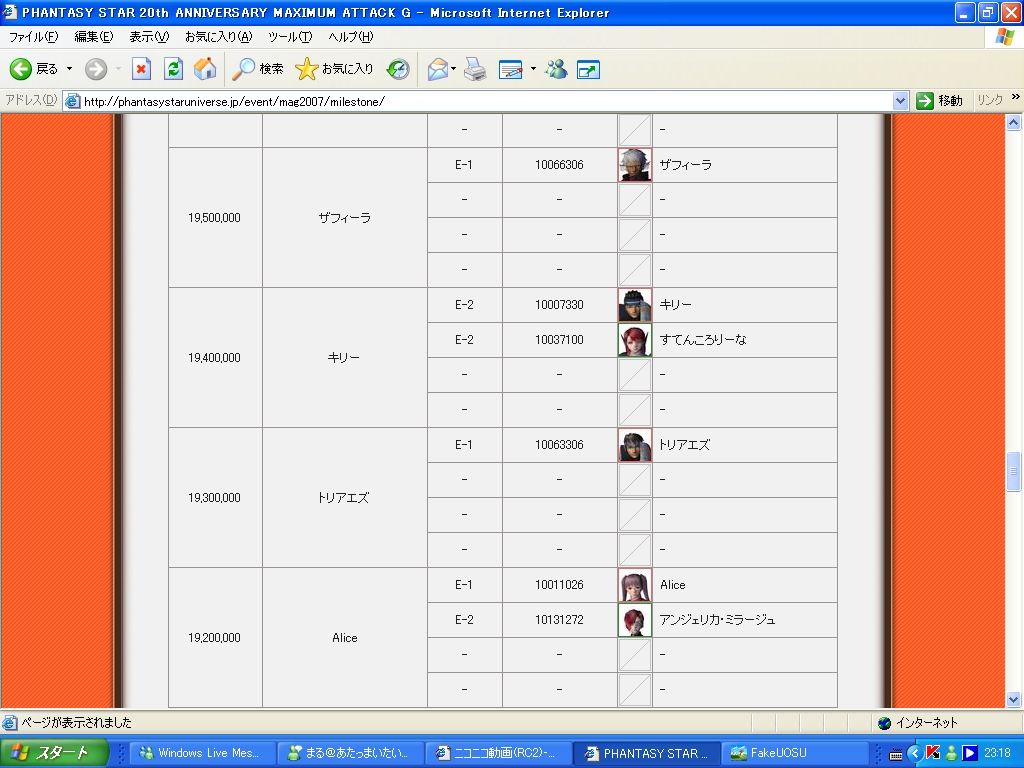The image size is (1024, 768).
Task: Click the Back arrow icon
Action: pyautogui.click(x=21, y=69)
